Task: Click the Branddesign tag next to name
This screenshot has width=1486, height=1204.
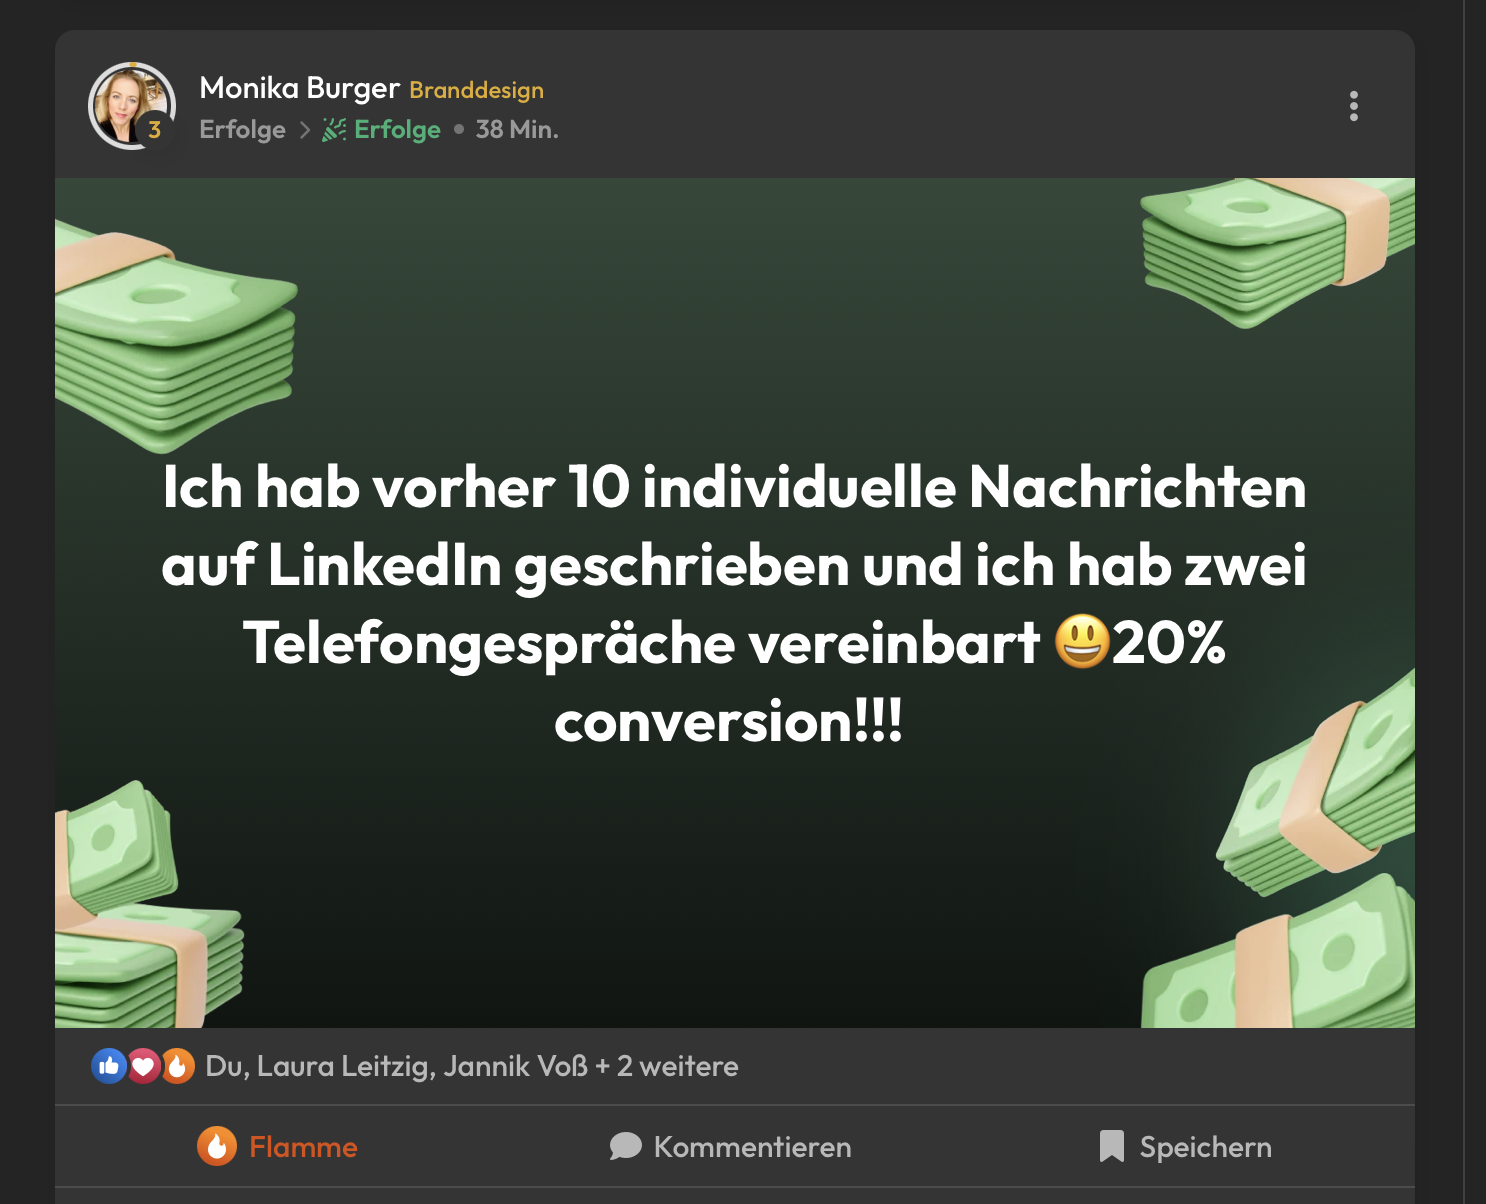Action: [476, 90]
